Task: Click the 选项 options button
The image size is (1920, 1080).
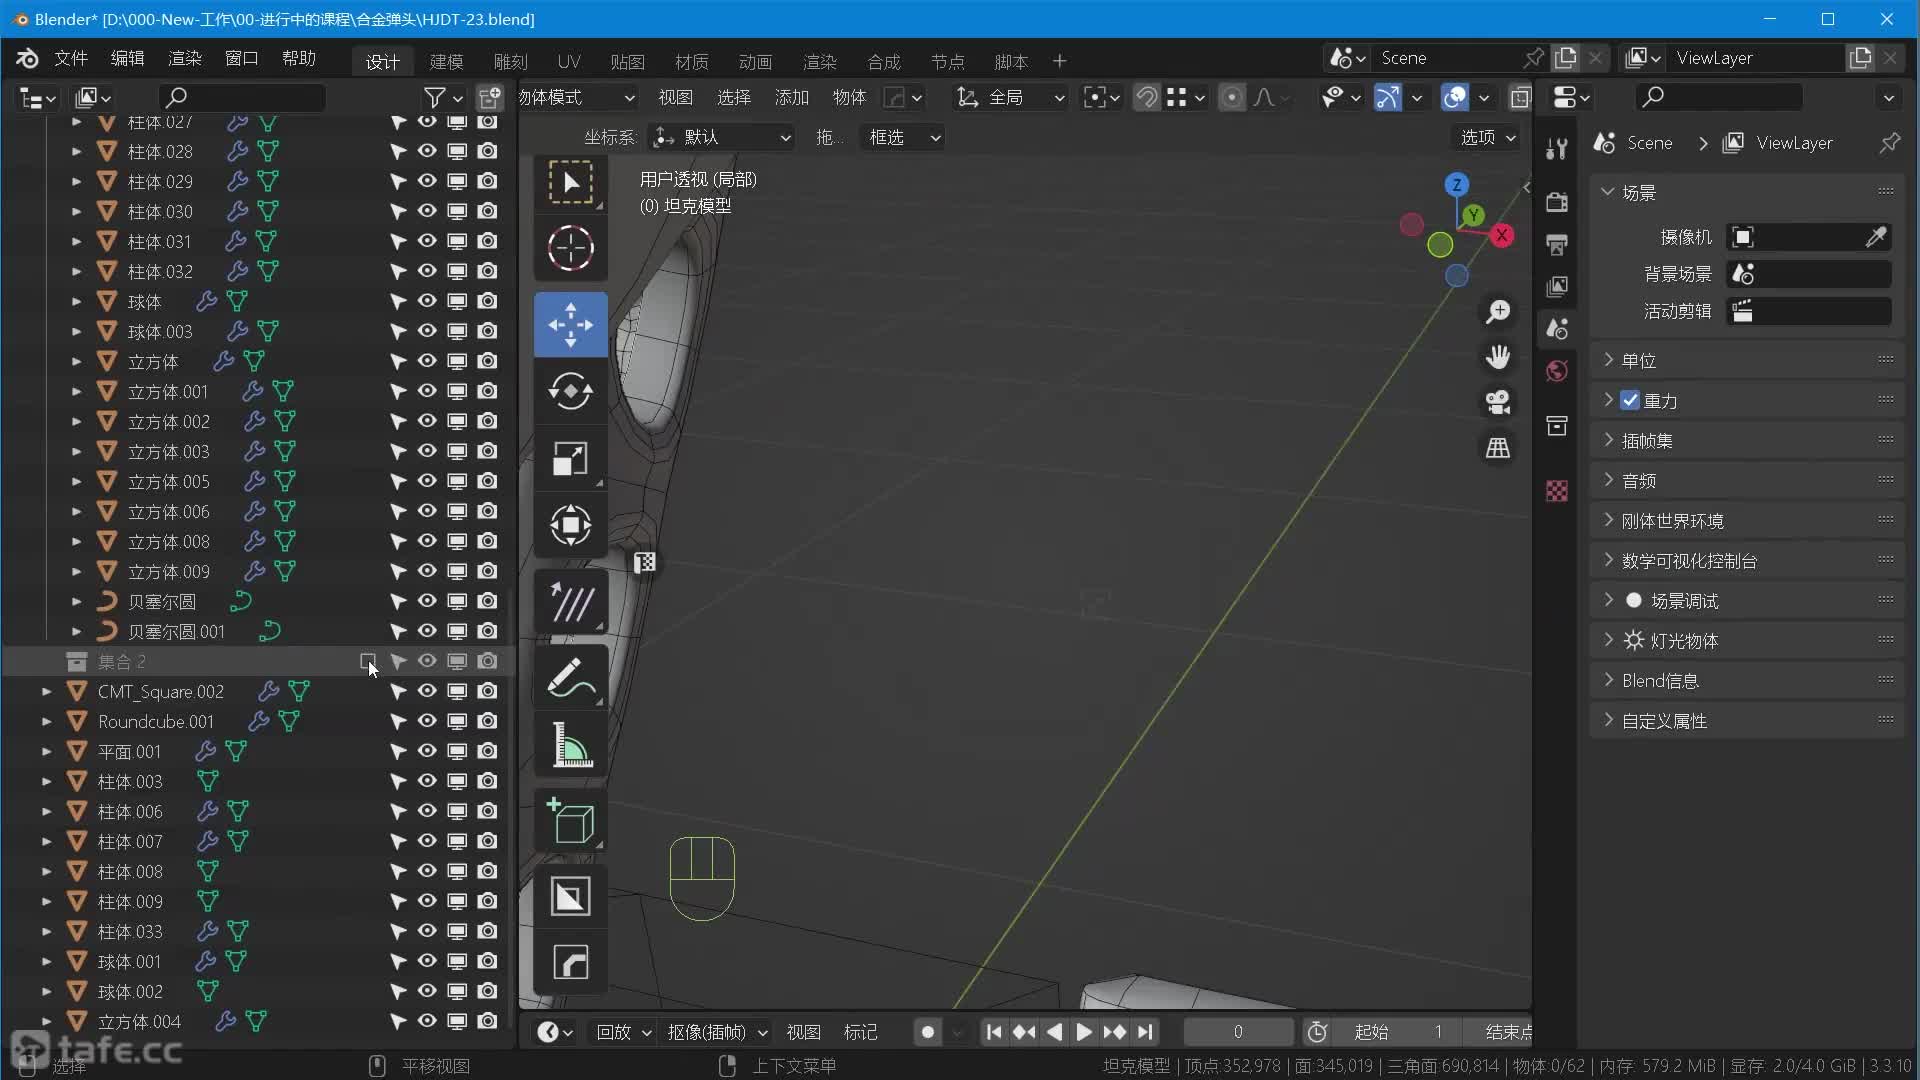Action: click(1488, 137)
